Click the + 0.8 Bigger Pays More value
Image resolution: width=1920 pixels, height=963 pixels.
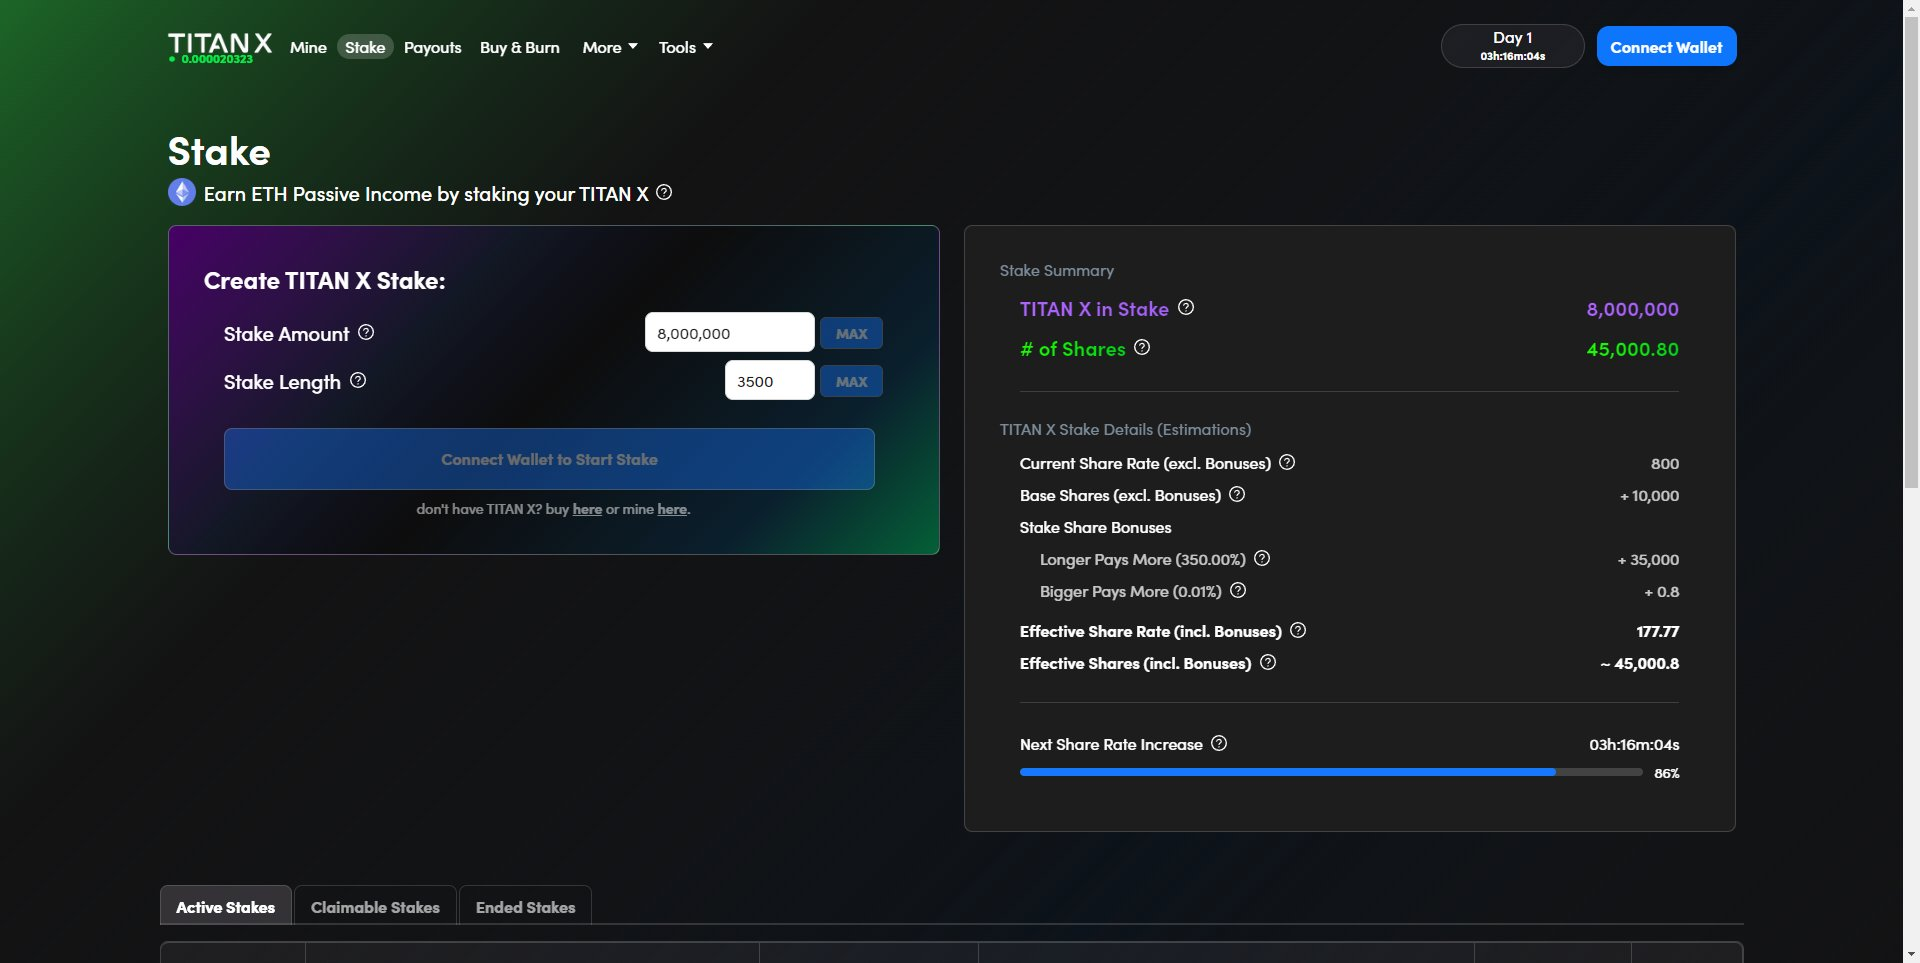[1661, 591]
